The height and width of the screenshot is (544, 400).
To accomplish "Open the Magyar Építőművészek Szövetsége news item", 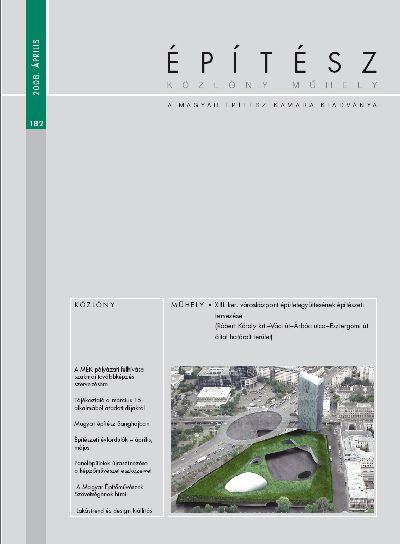I will click(109, 491).
